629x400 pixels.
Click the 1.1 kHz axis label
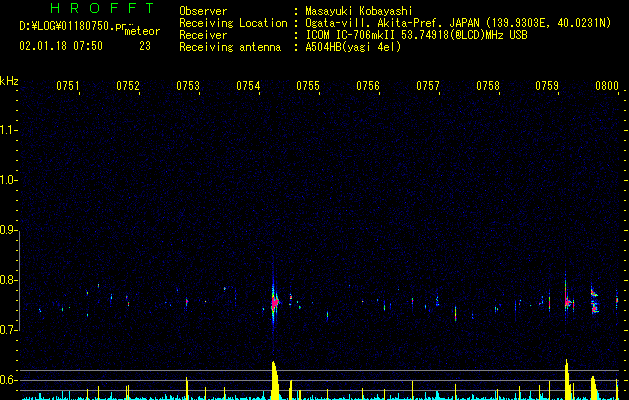[9, 130]
